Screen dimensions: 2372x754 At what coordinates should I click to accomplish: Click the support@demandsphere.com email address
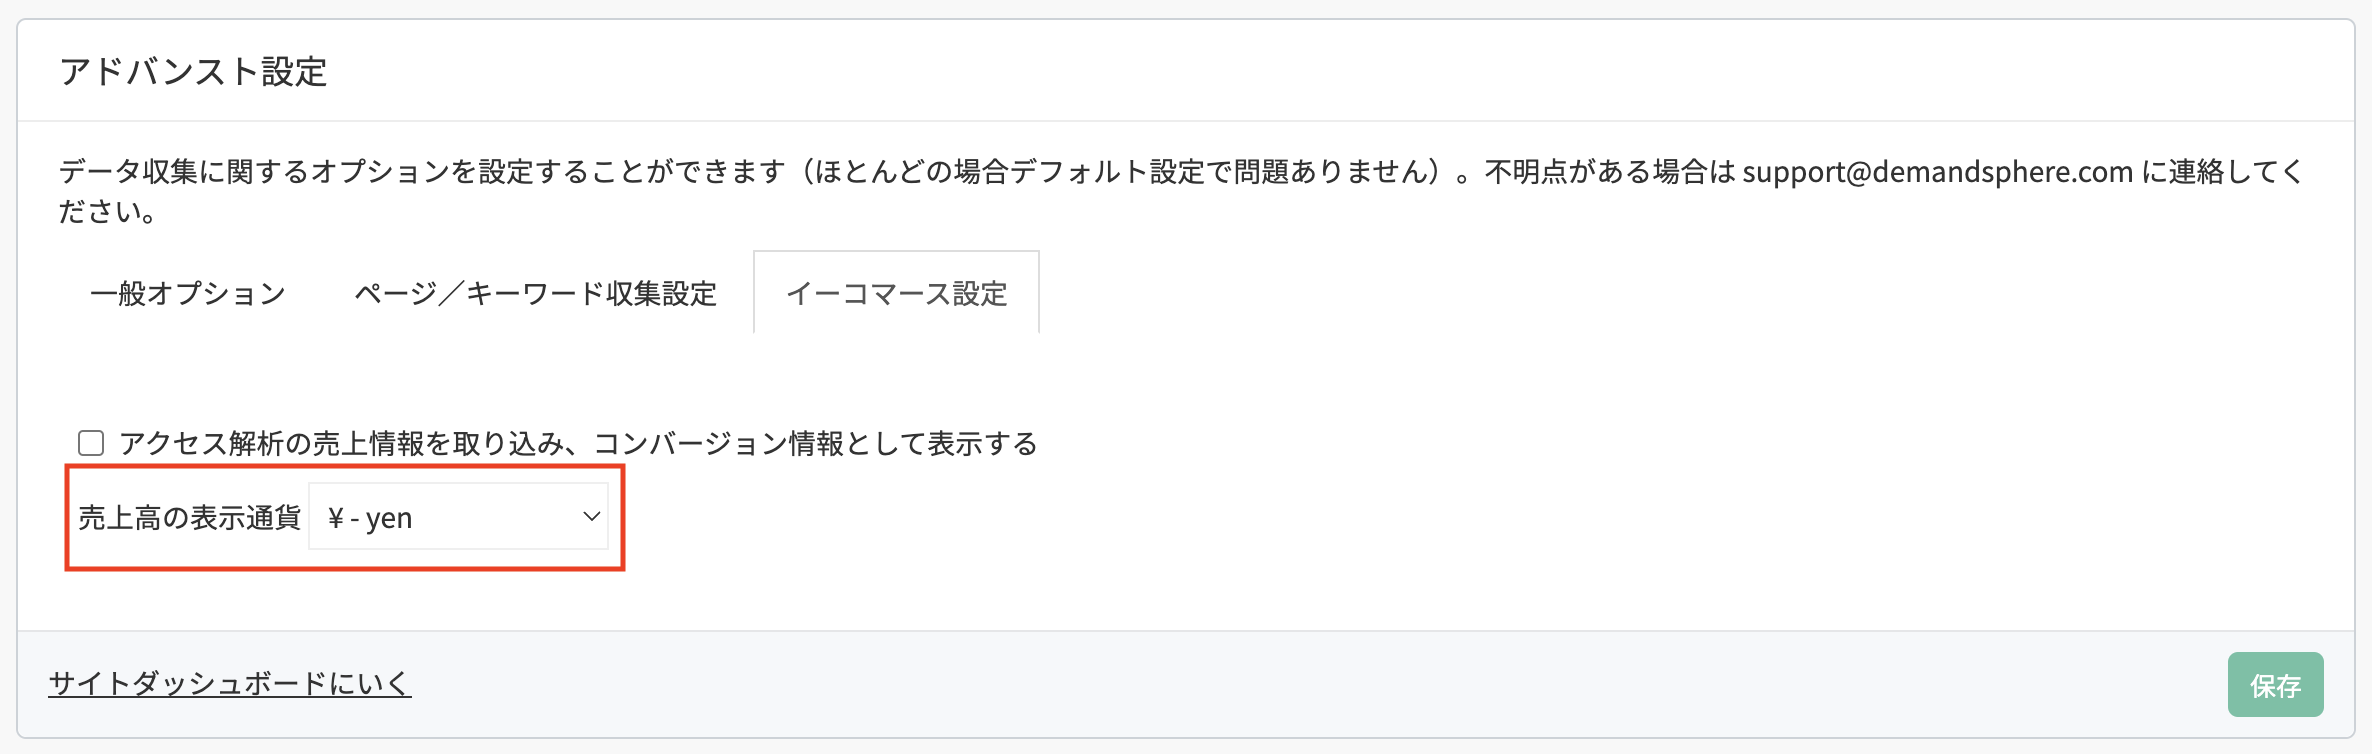pyautogui.click(x=1937, y=172)
